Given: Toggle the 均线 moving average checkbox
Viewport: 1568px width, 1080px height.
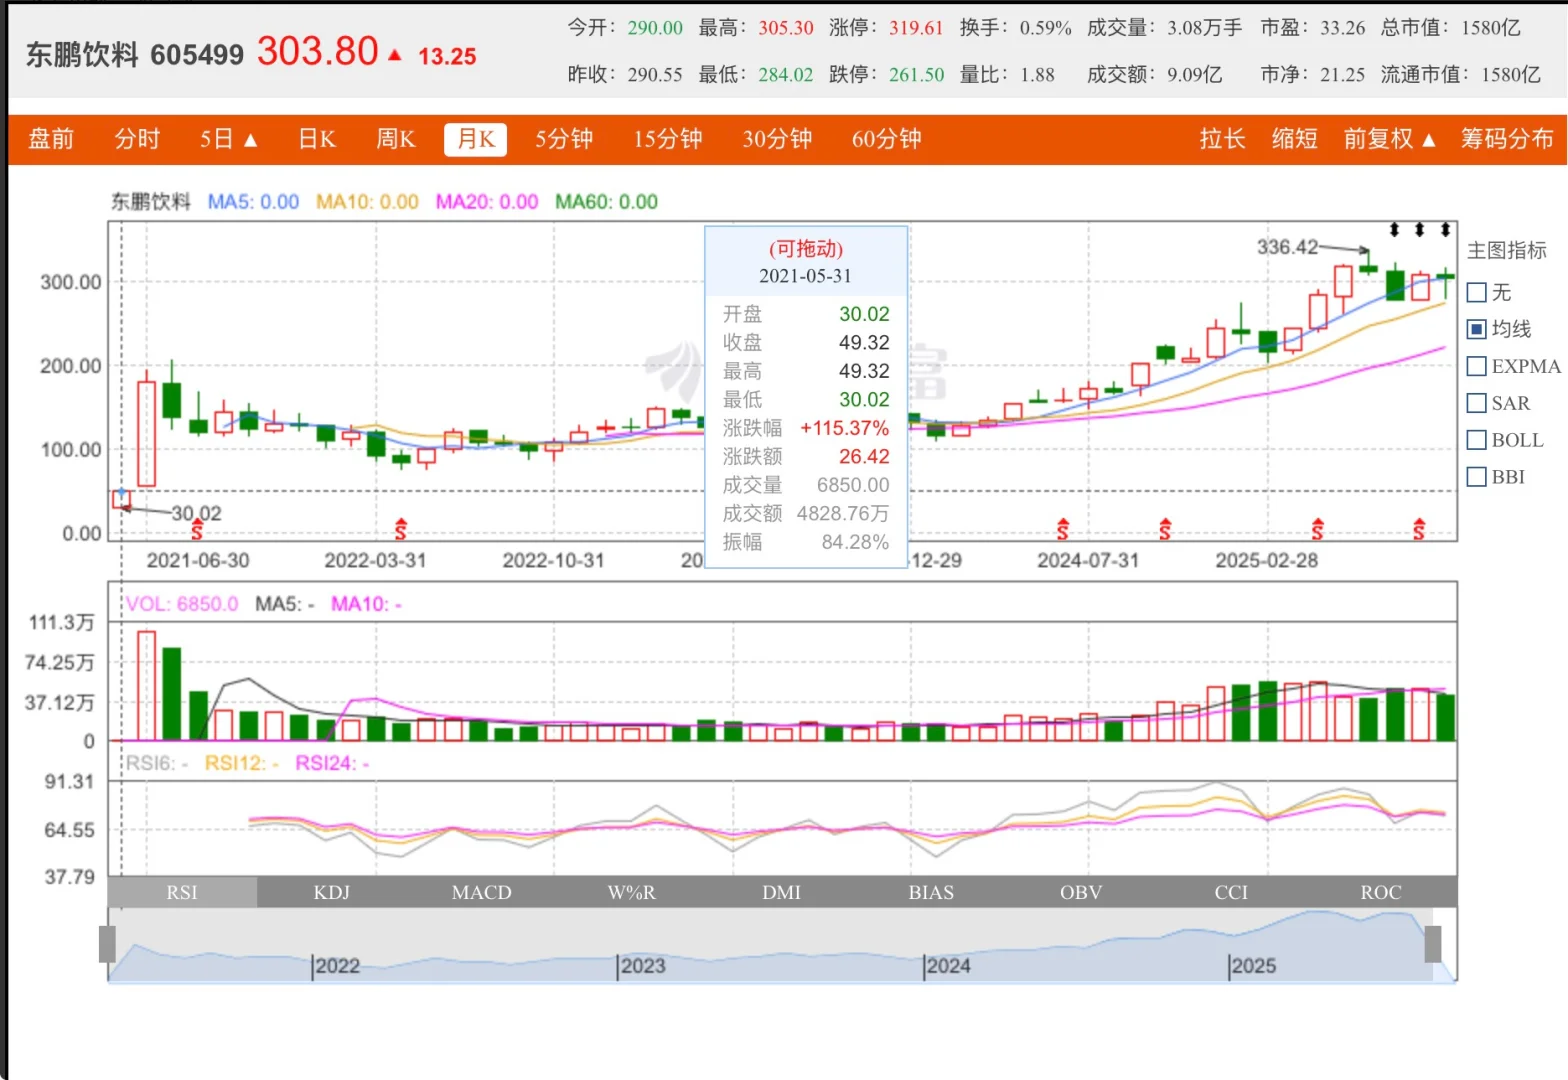Looking at the screenshot, I should click(1476, 329).
